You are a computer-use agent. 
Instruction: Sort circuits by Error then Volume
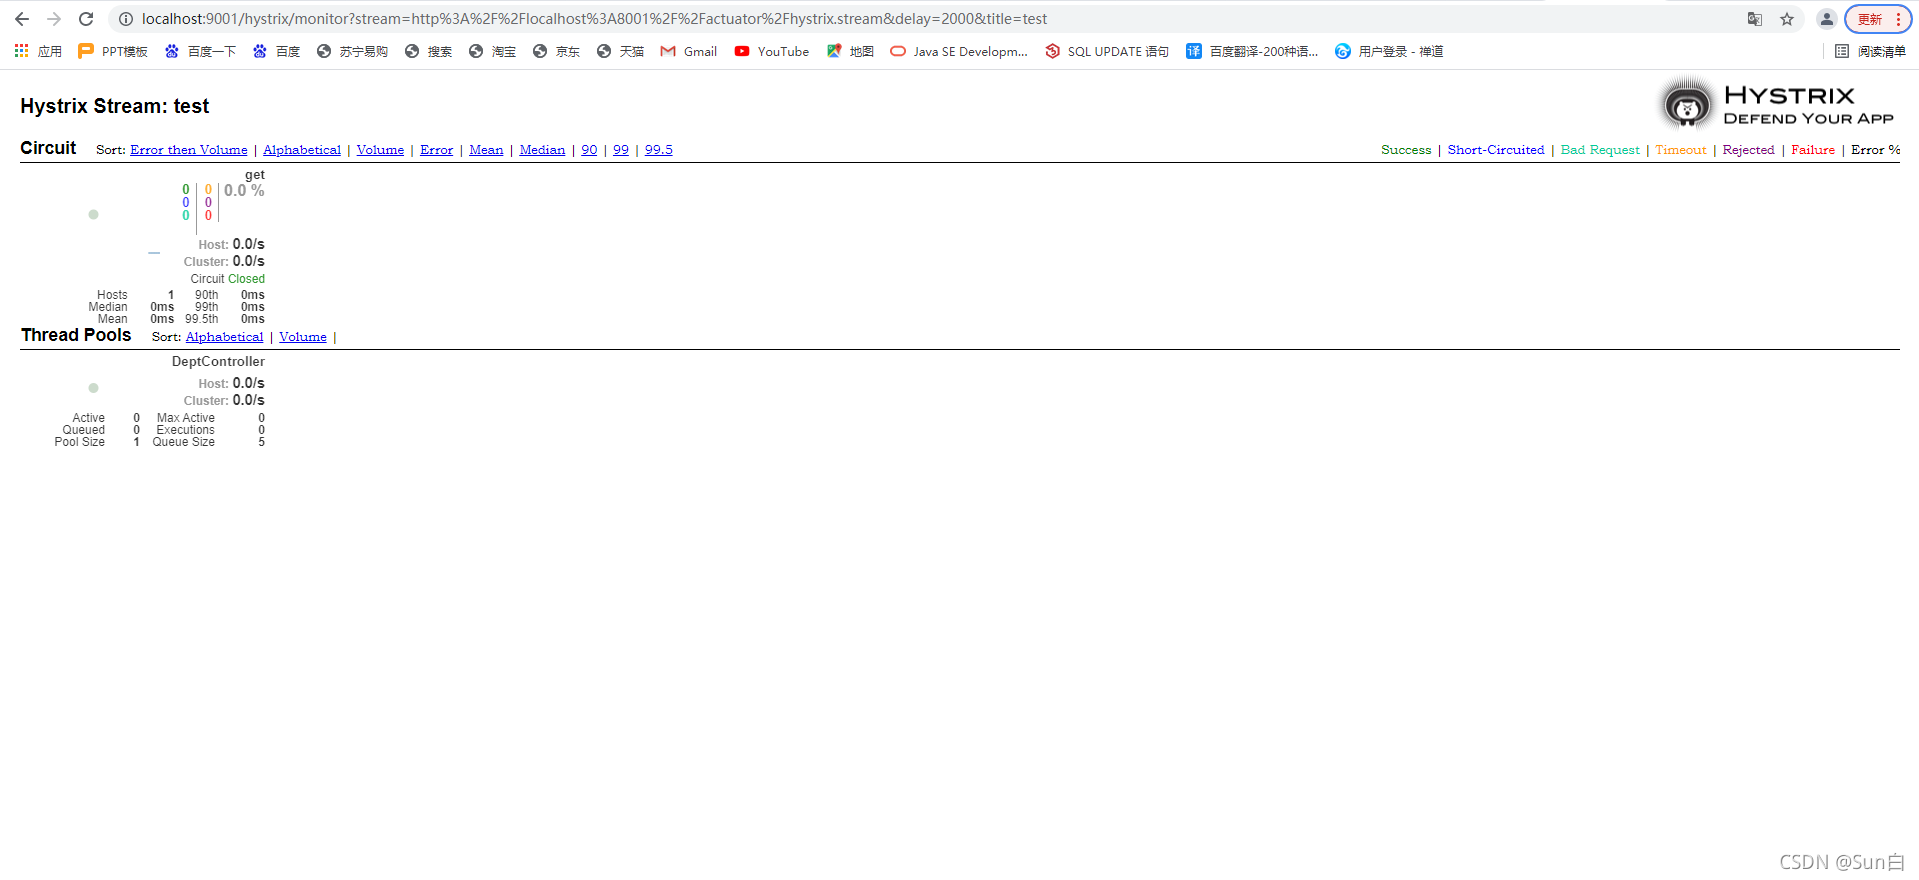pyautogui.click(x=189, y=150)
